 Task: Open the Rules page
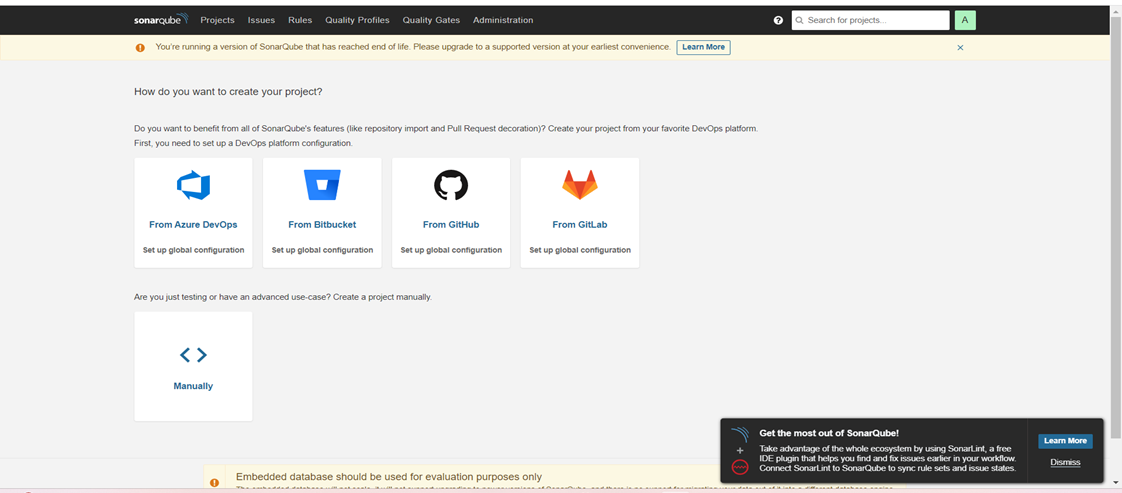(x=300, y=20)
